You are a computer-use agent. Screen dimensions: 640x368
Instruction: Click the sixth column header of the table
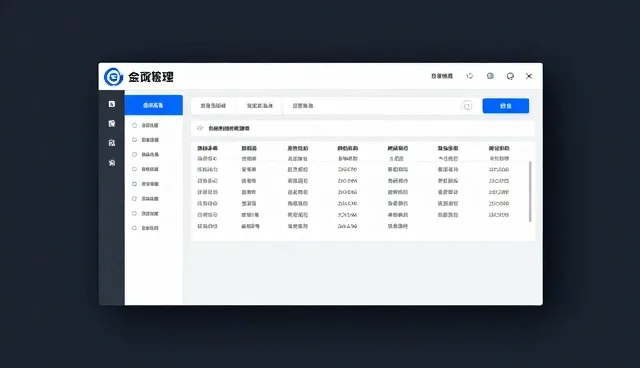click(448, 149)
